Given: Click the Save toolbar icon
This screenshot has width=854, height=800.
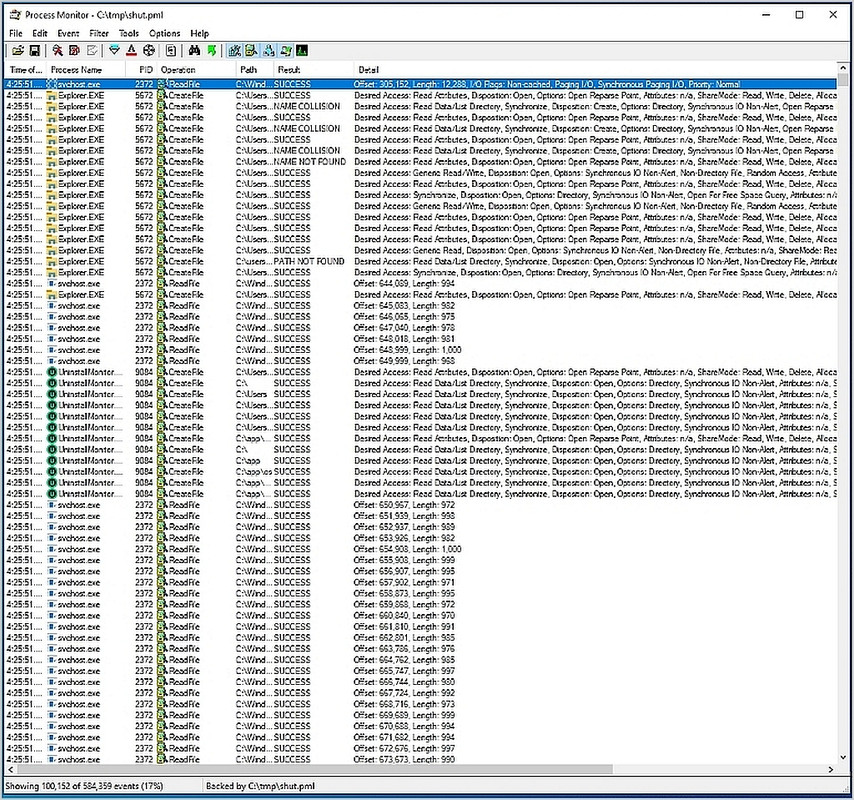Looking at the screenshot, I should coord(34,51).
